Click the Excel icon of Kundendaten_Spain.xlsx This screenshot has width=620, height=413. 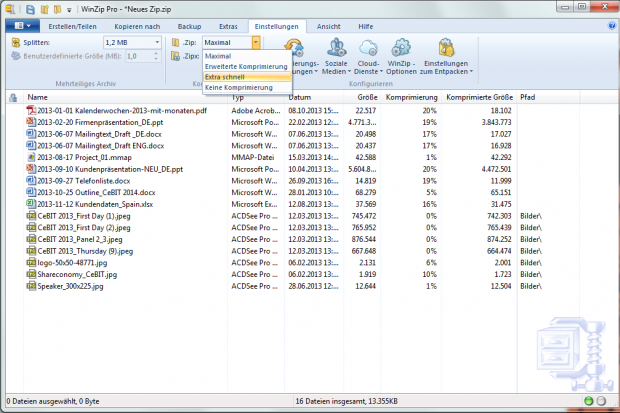coord(31,204)
